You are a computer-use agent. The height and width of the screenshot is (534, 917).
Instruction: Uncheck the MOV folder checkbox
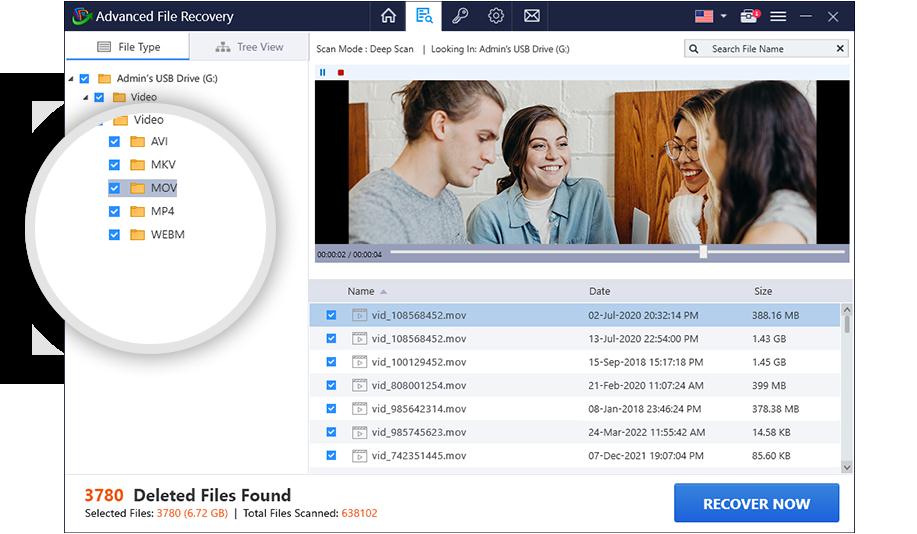[x=114, y=188]
